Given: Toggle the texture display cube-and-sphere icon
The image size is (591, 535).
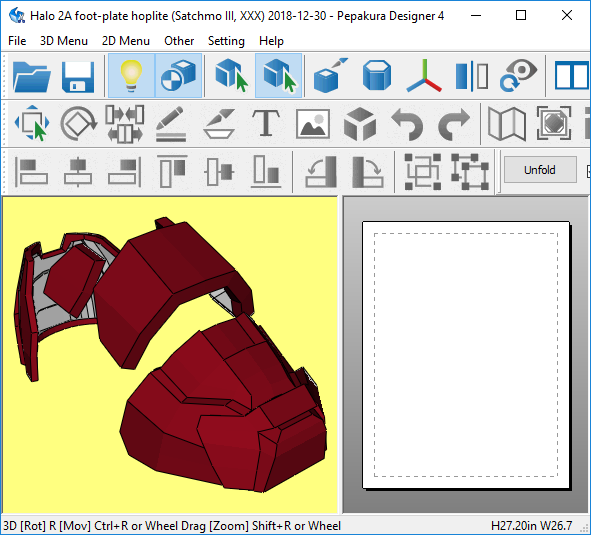Looking at the screenshot, I should (x=178, y=76).
